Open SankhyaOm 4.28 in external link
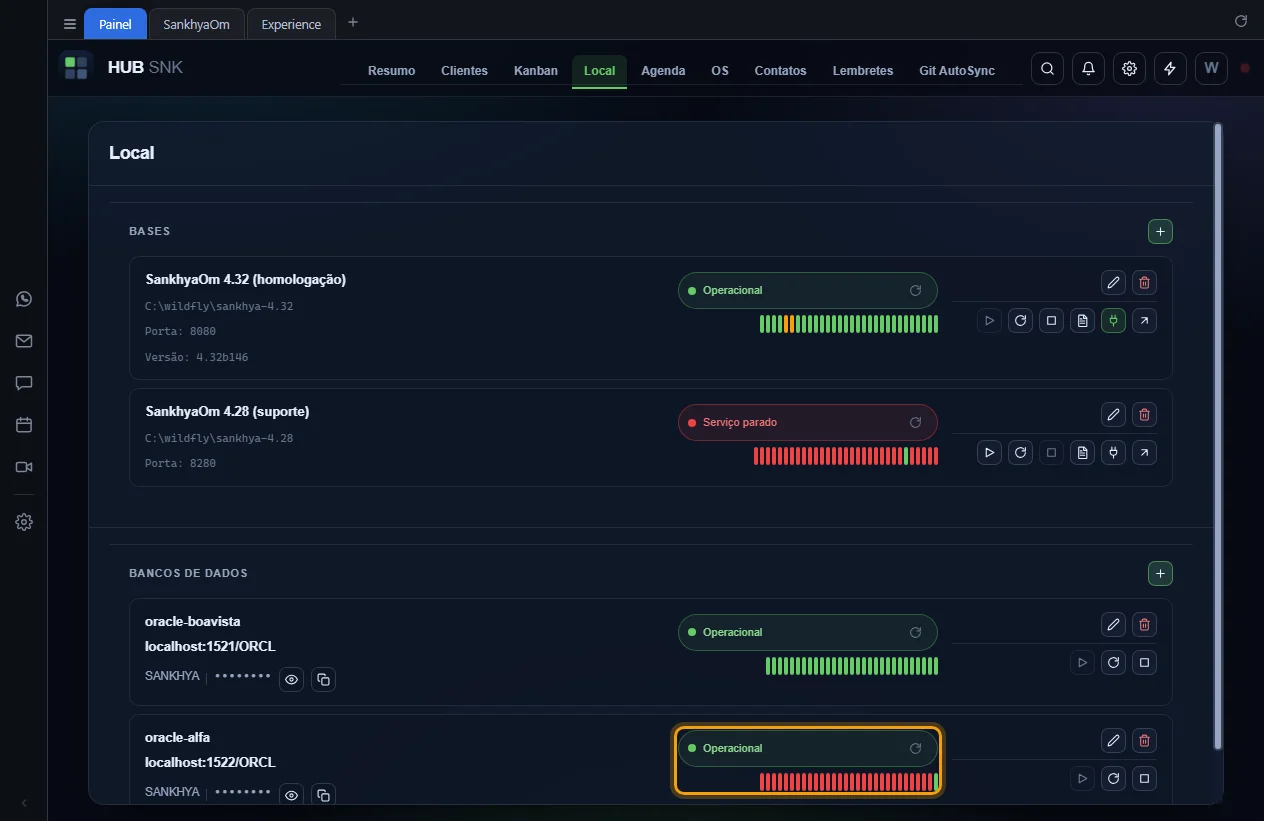The width and height of the screenshot is (1264, 821). 1144,453
